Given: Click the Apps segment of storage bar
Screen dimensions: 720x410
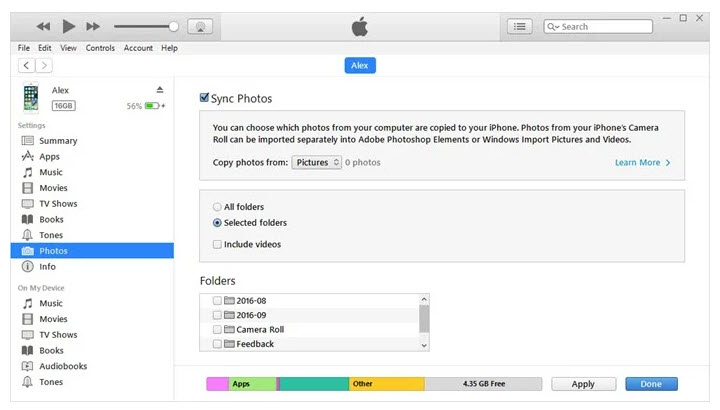Looking at the screenshot, I should 252,384.
